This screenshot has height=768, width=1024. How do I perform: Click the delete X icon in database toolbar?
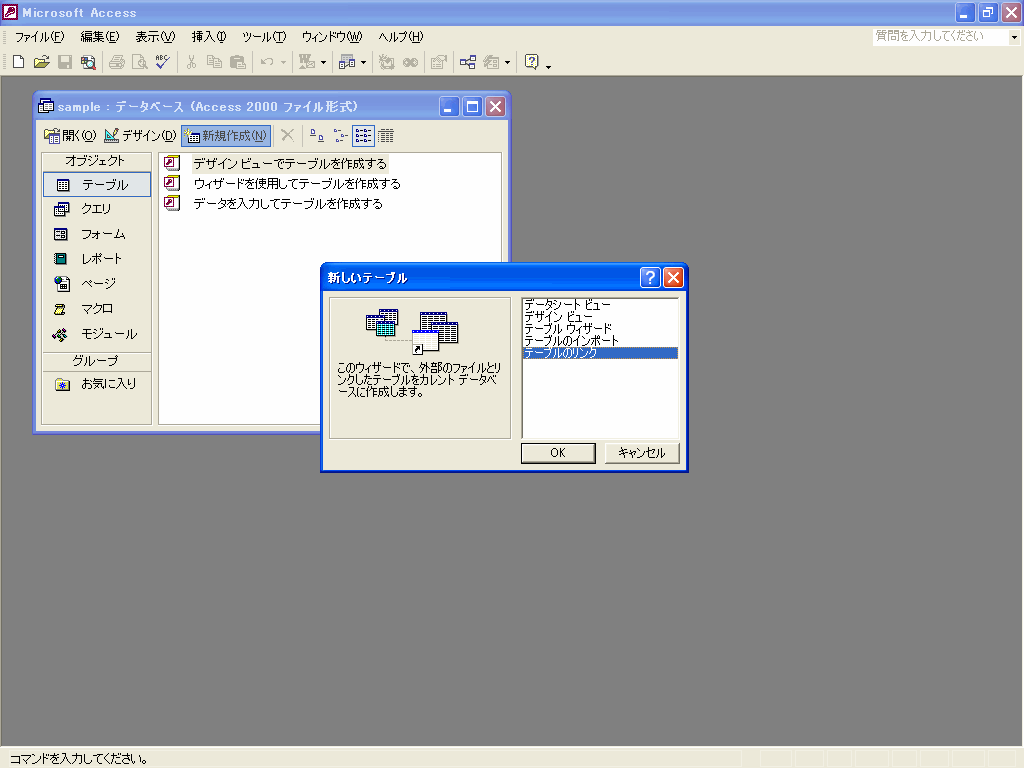click(x=287, y=136)
